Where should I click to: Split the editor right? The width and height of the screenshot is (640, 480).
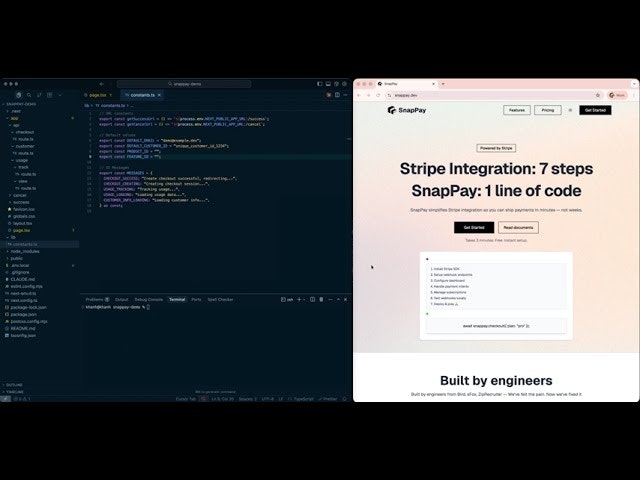pos(337,95)
